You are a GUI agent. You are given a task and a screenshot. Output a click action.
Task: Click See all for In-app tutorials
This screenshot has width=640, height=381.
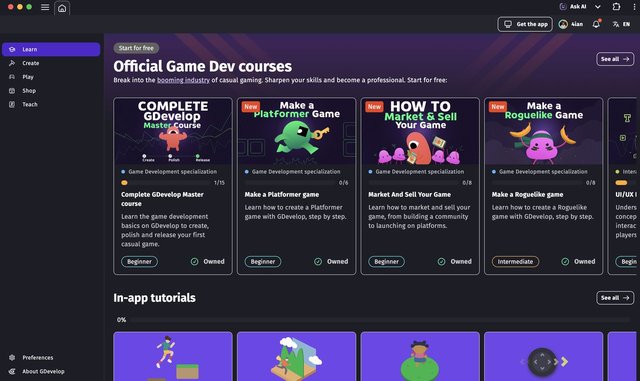pos(615,298)
